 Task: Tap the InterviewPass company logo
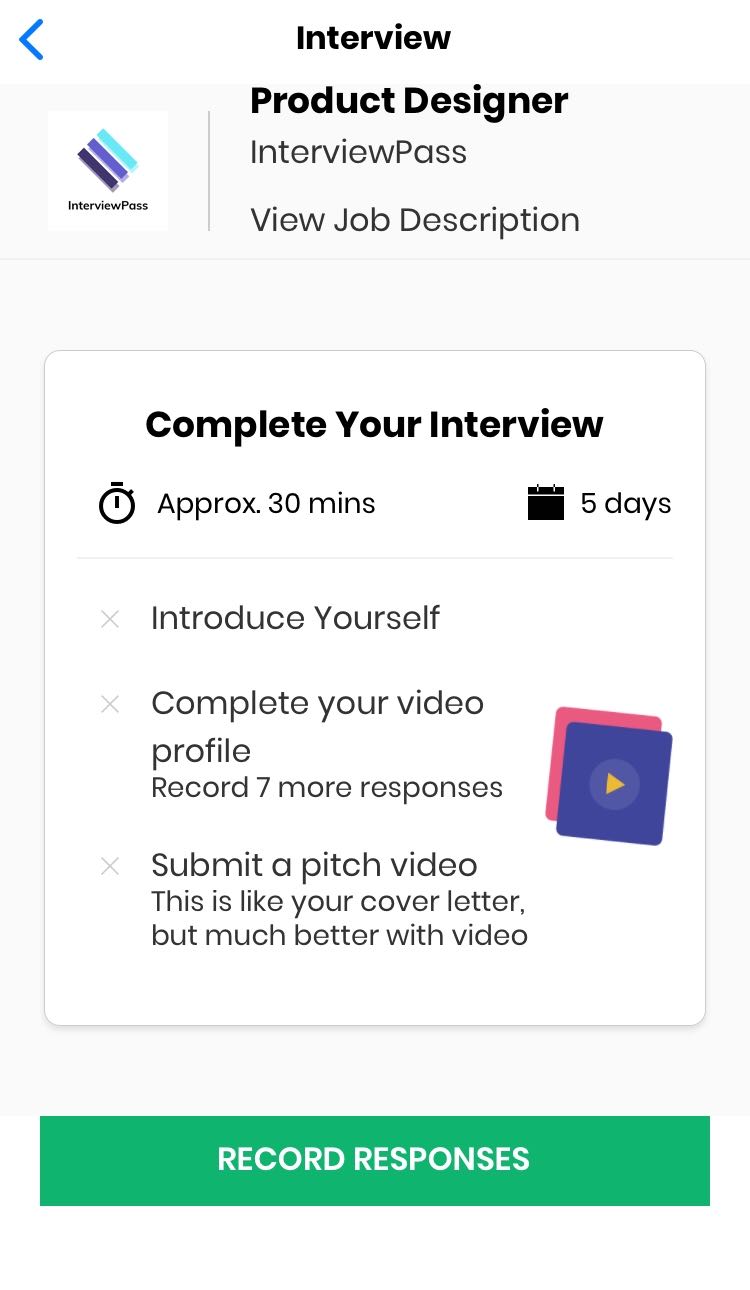click(108, 171)
